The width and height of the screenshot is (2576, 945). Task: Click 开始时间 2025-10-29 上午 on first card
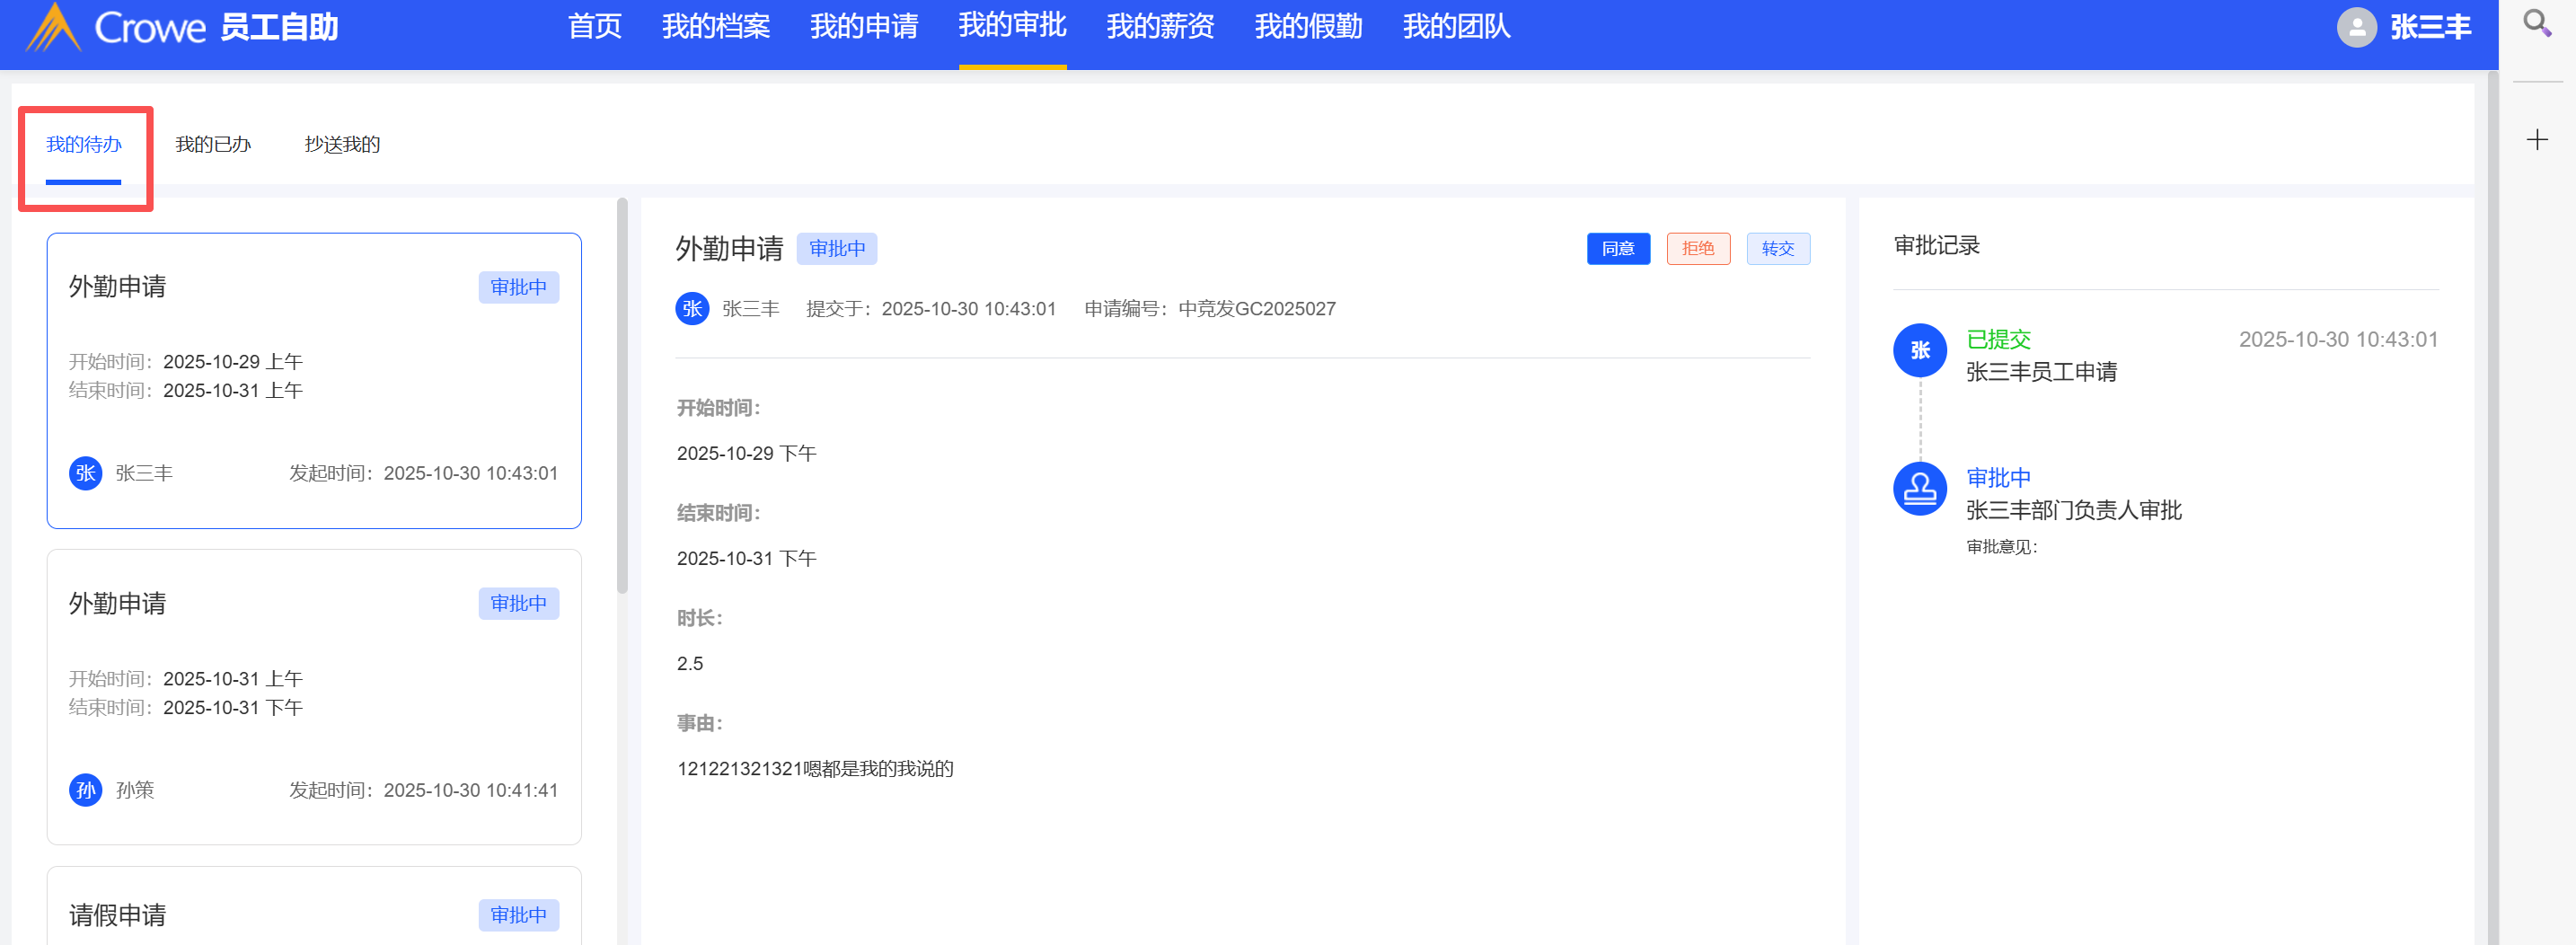click(x=185, y=361)
